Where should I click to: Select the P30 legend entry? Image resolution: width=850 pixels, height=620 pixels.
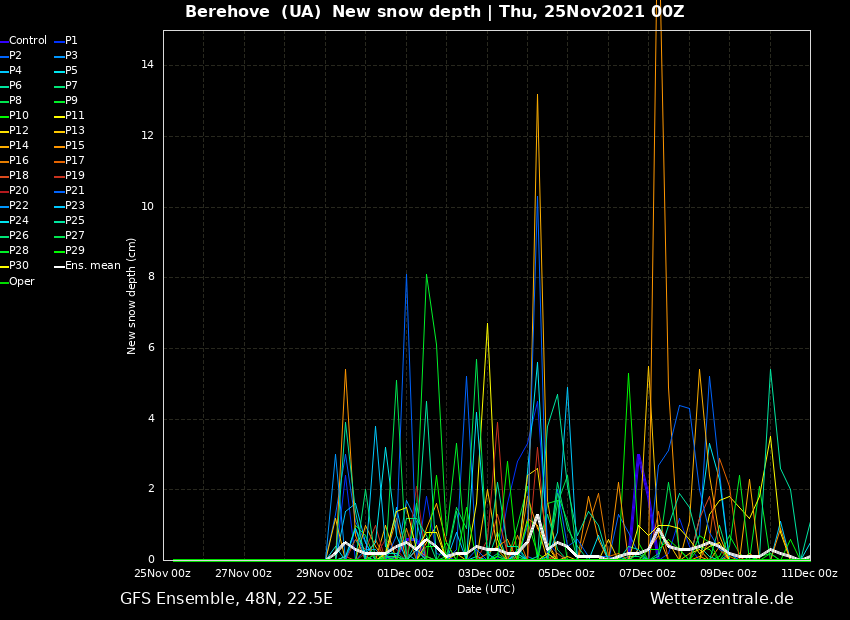[x=19, y=266]
